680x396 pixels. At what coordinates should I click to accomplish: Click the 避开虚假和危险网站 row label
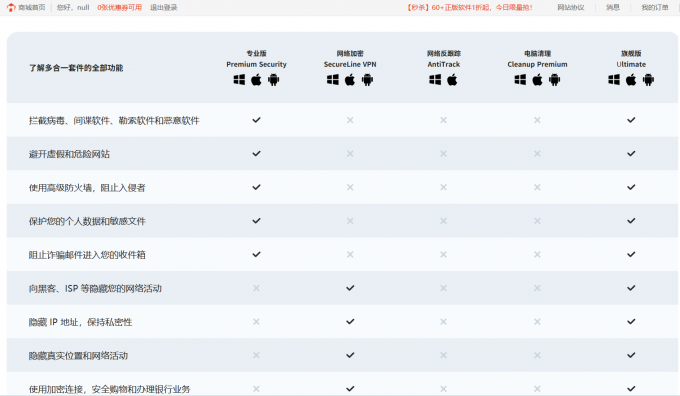click(69, 154)
